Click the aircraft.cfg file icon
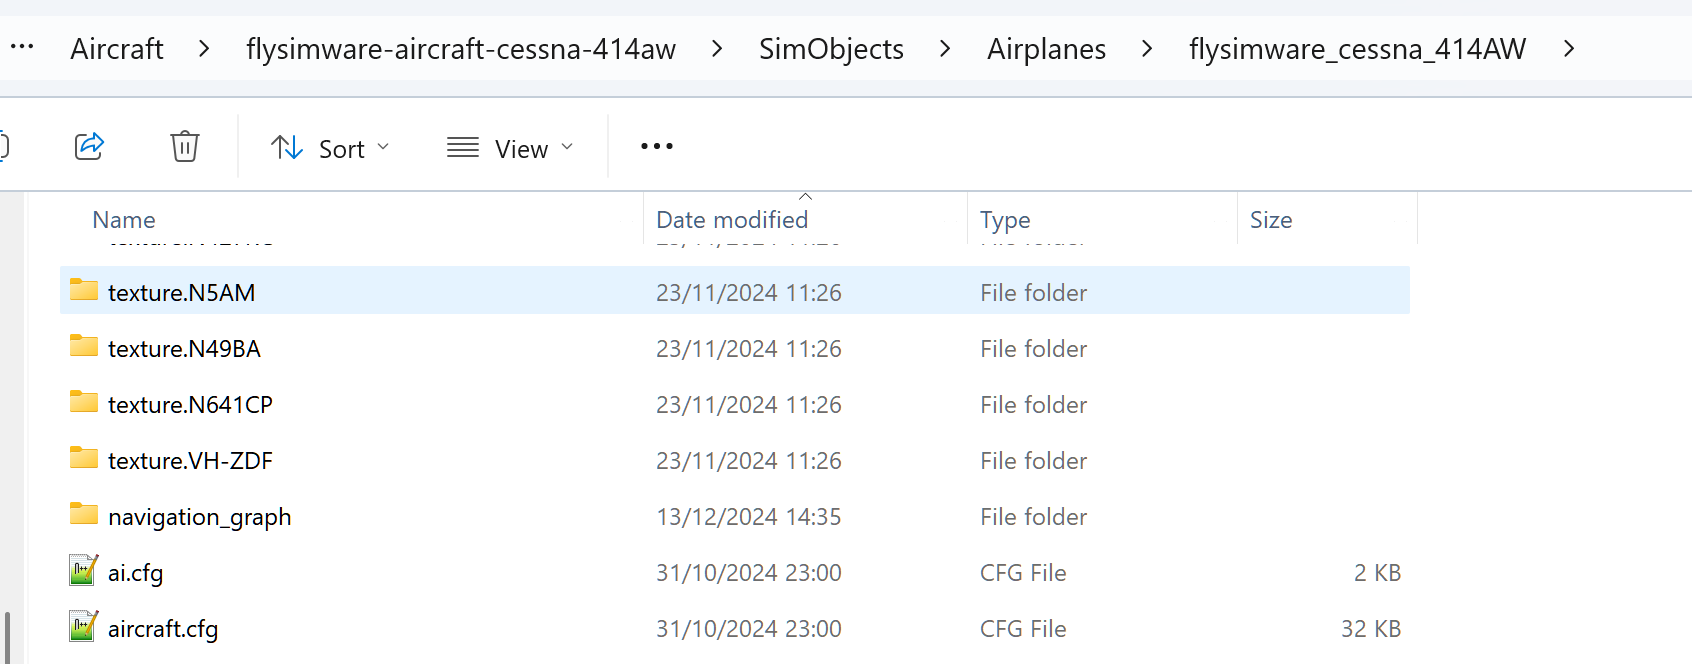Screen dimensions: 1692x664 (84, 627)
